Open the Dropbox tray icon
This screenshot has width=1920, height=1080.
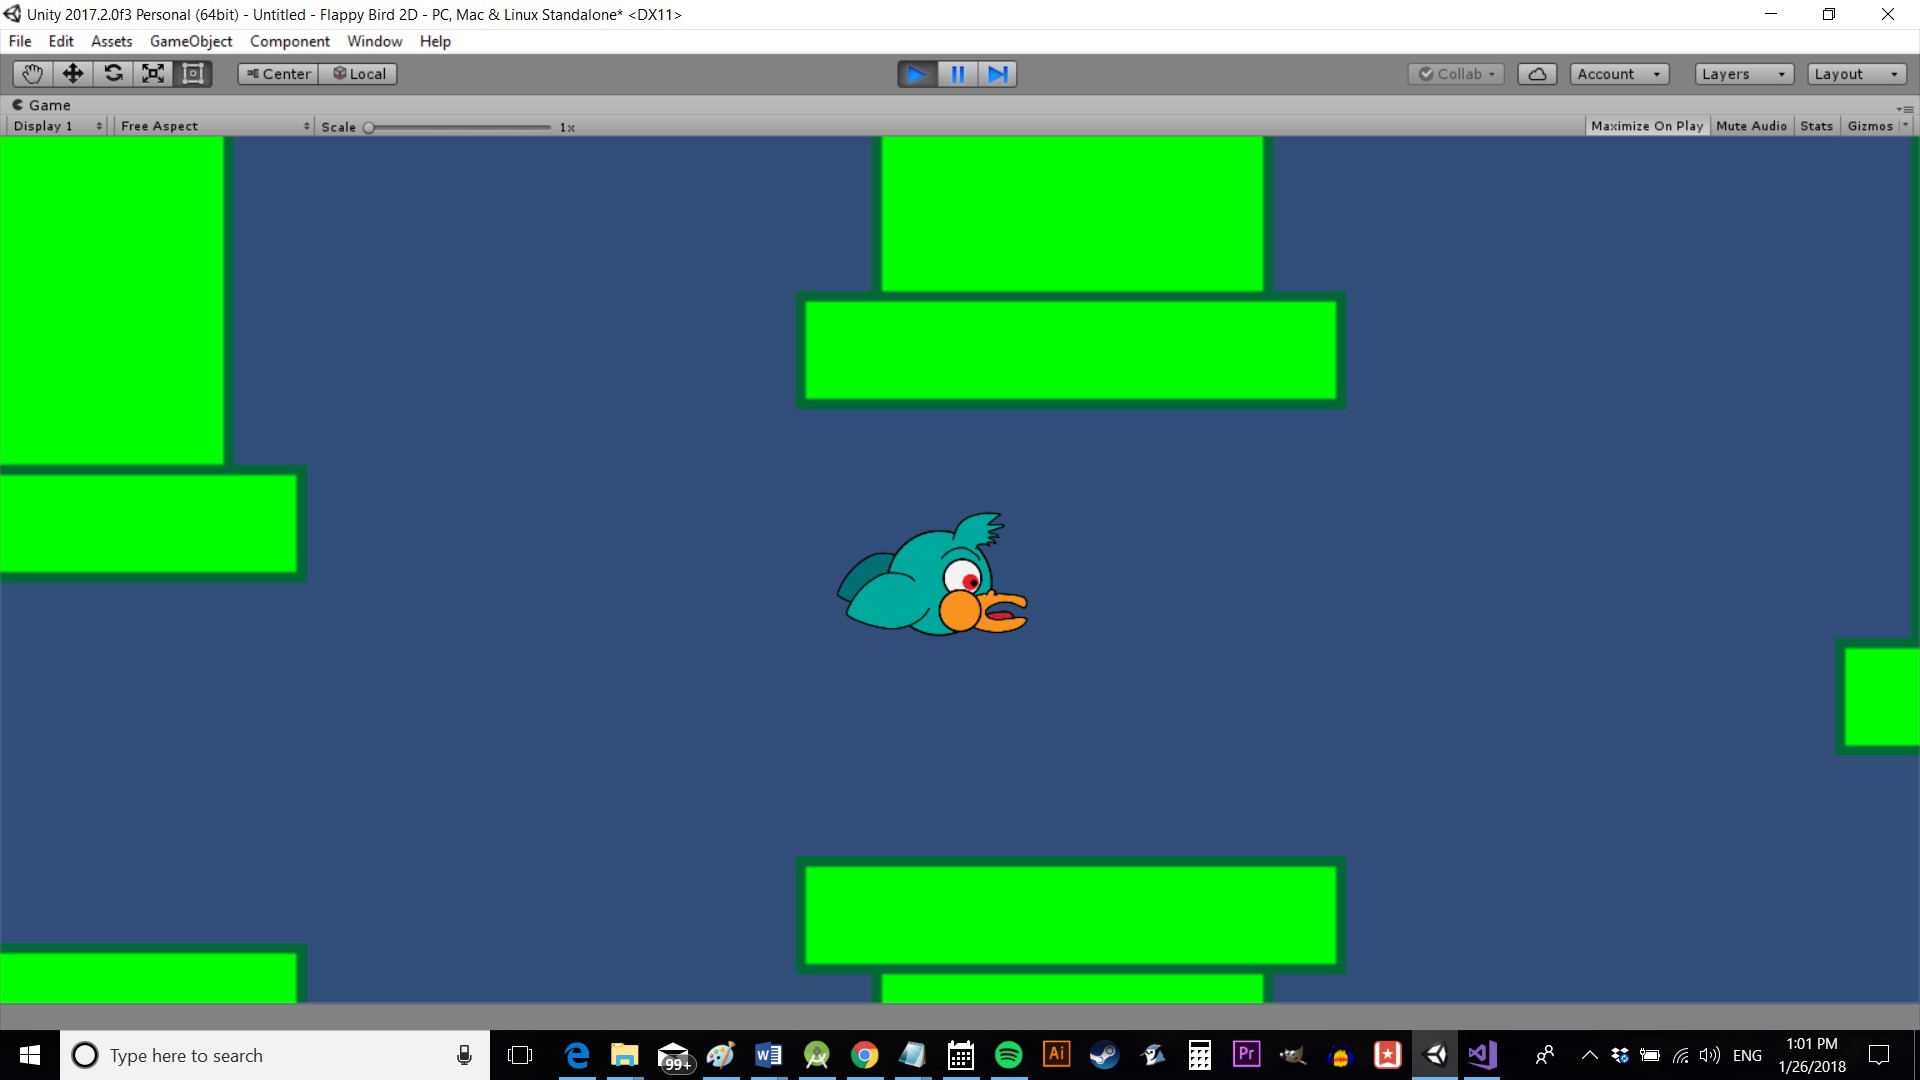pyautogui.click(x=1620, y=1055)
